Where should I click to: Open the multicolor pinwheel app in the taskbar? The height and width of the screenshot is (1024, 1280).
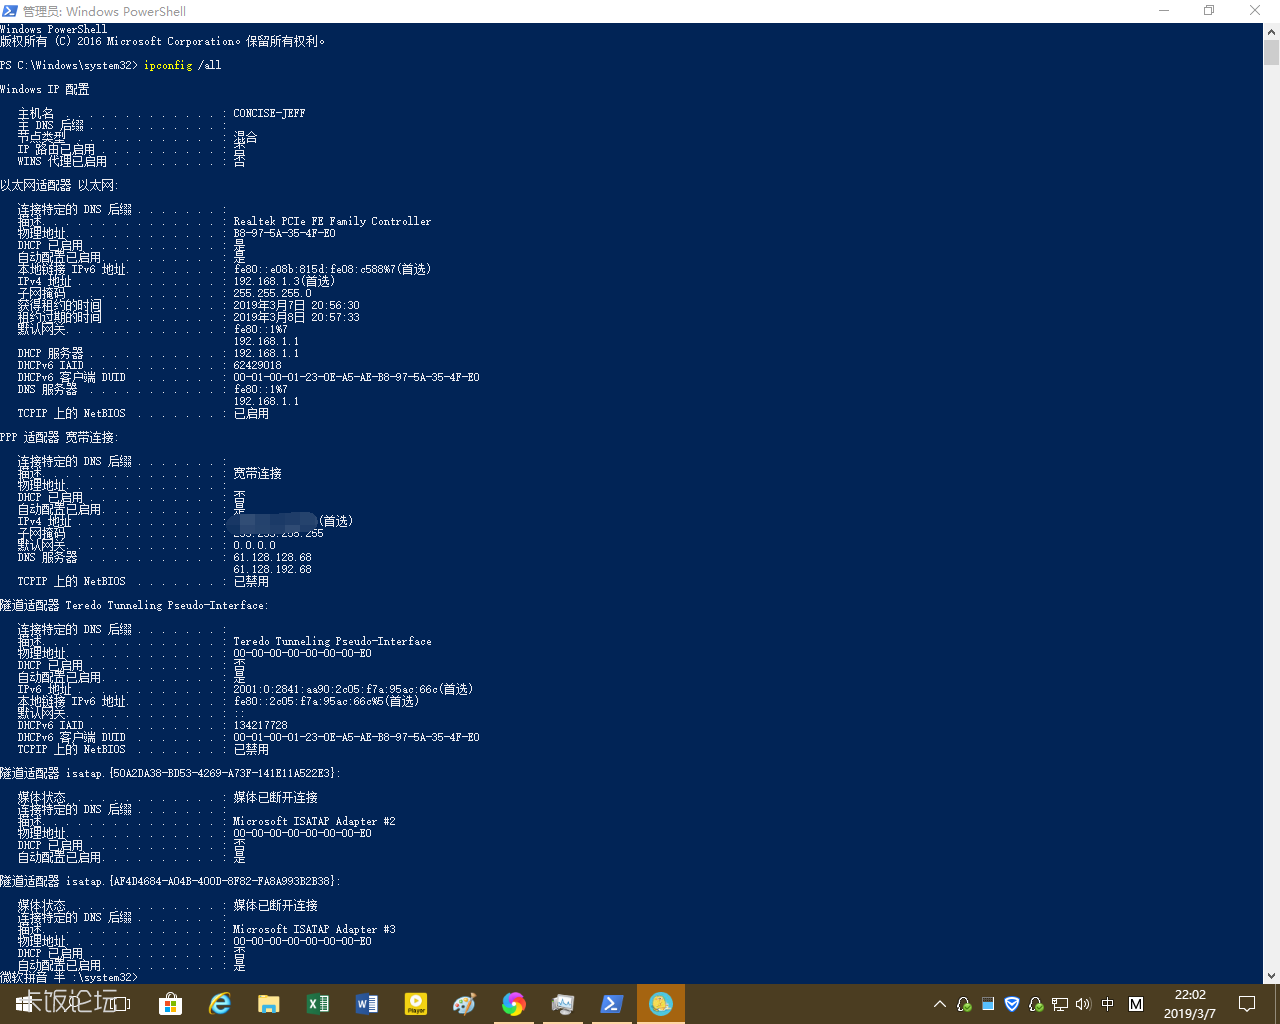tap(514, 1004)
